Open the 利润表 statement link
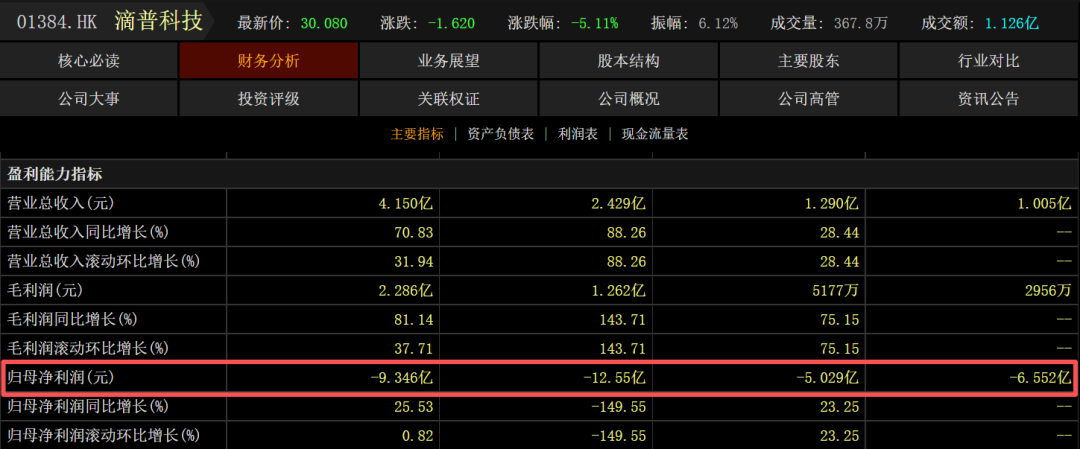Screen dimensions: 1080x449 tap(577, 134)
